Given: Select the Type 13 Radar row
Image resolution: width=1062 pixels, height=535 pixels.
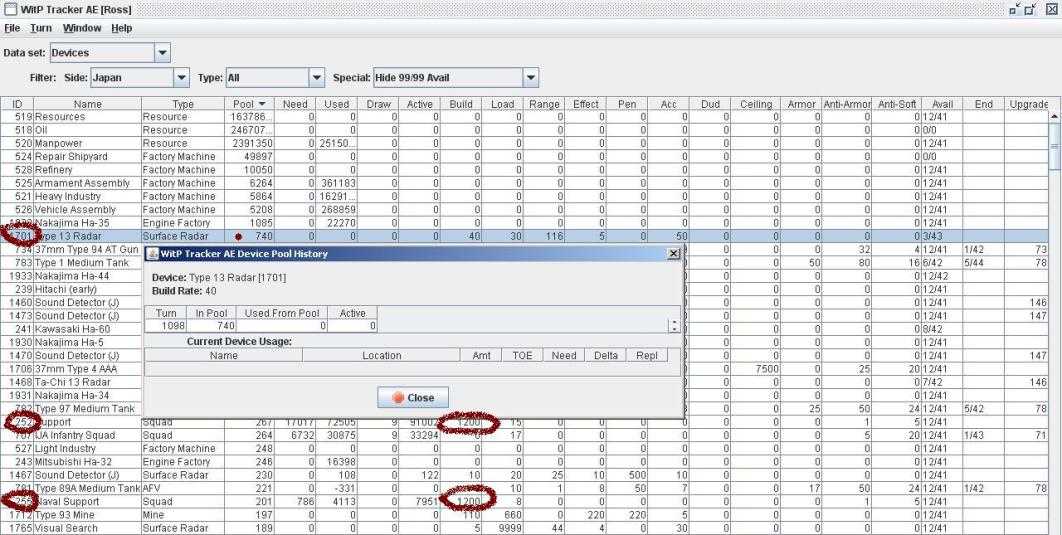Looking at the screenshot, I should [525, 236].
